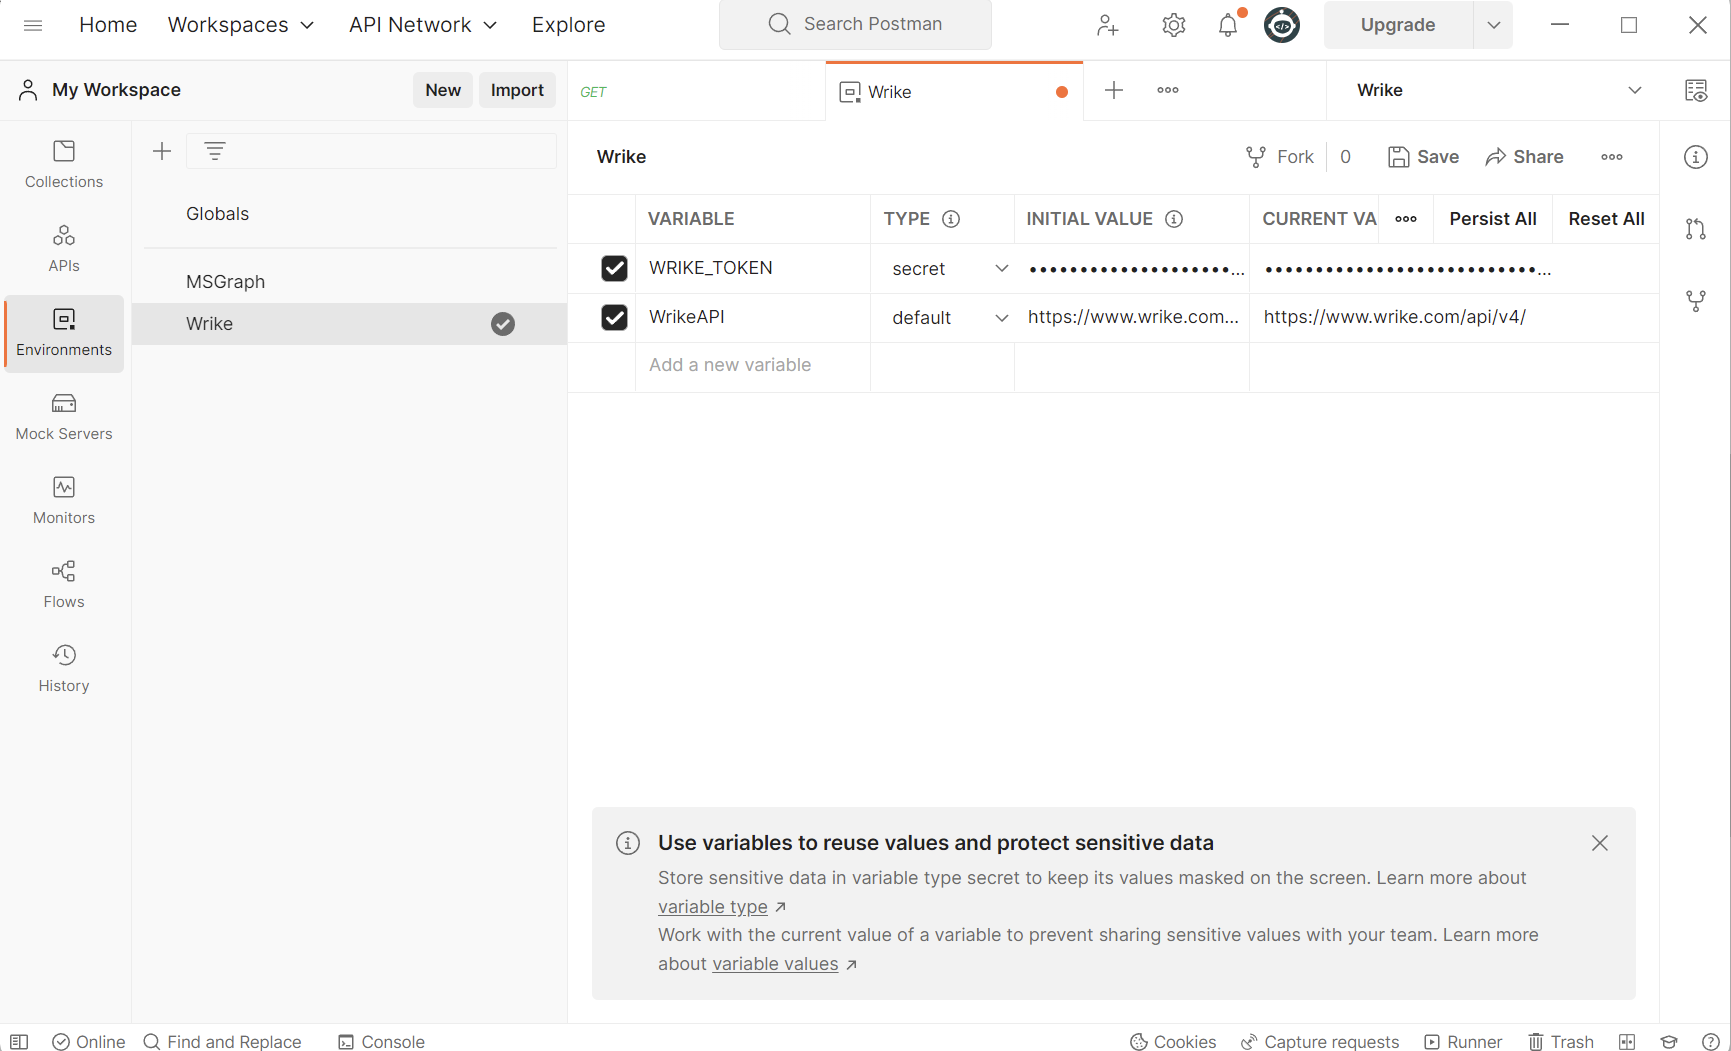Open column options ellipsis near Current Value

point(1406,219)
